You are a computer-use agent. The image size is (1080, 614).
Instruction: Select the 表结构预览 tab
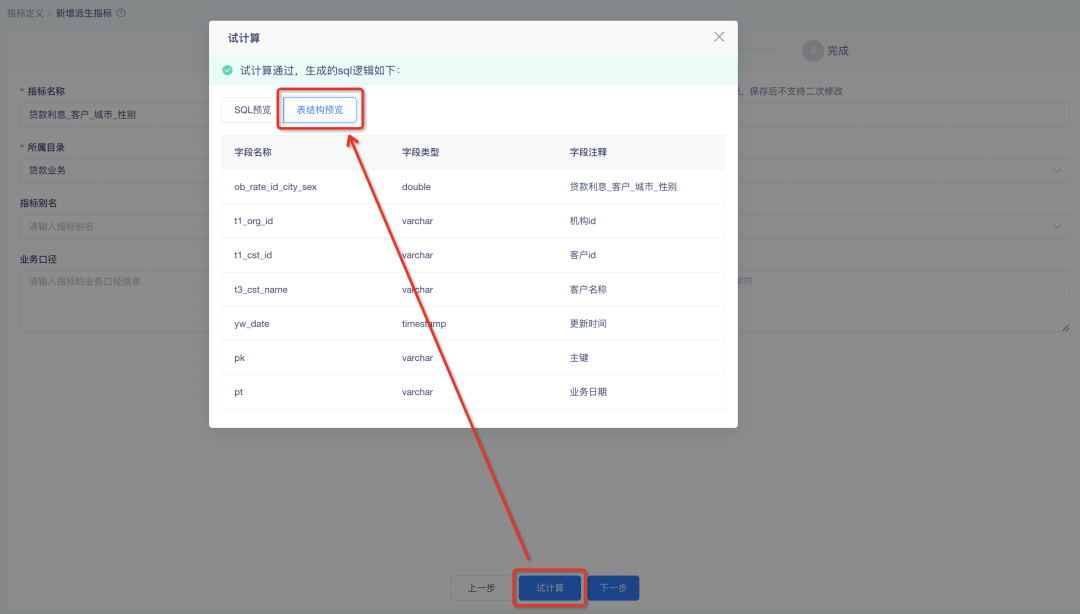[x=320, y=110]
